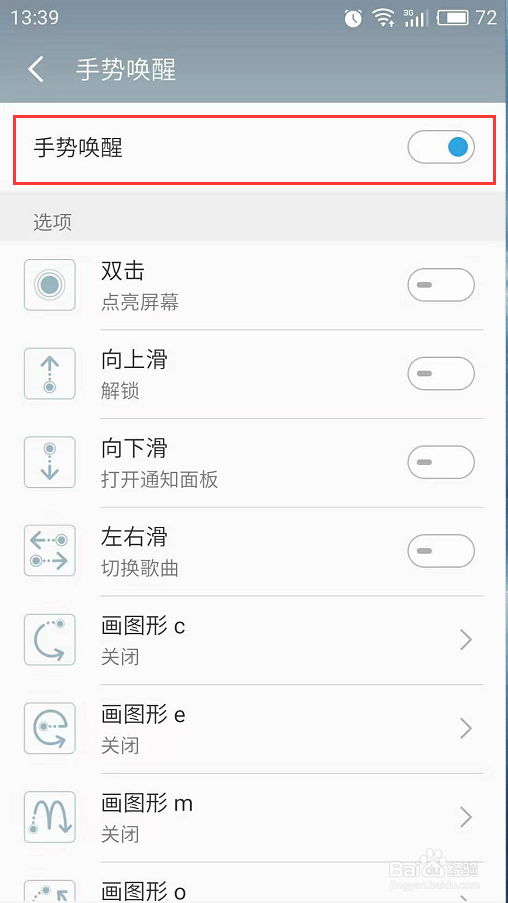
Task: Expand the 画图形 m chevron
Action: (x=466, y=817)
